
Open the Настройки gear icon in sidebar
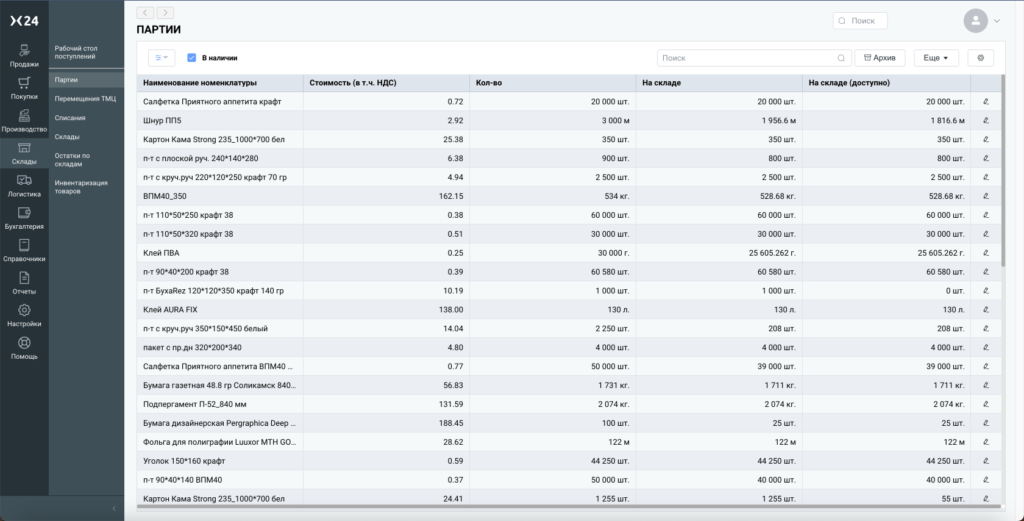24,311
